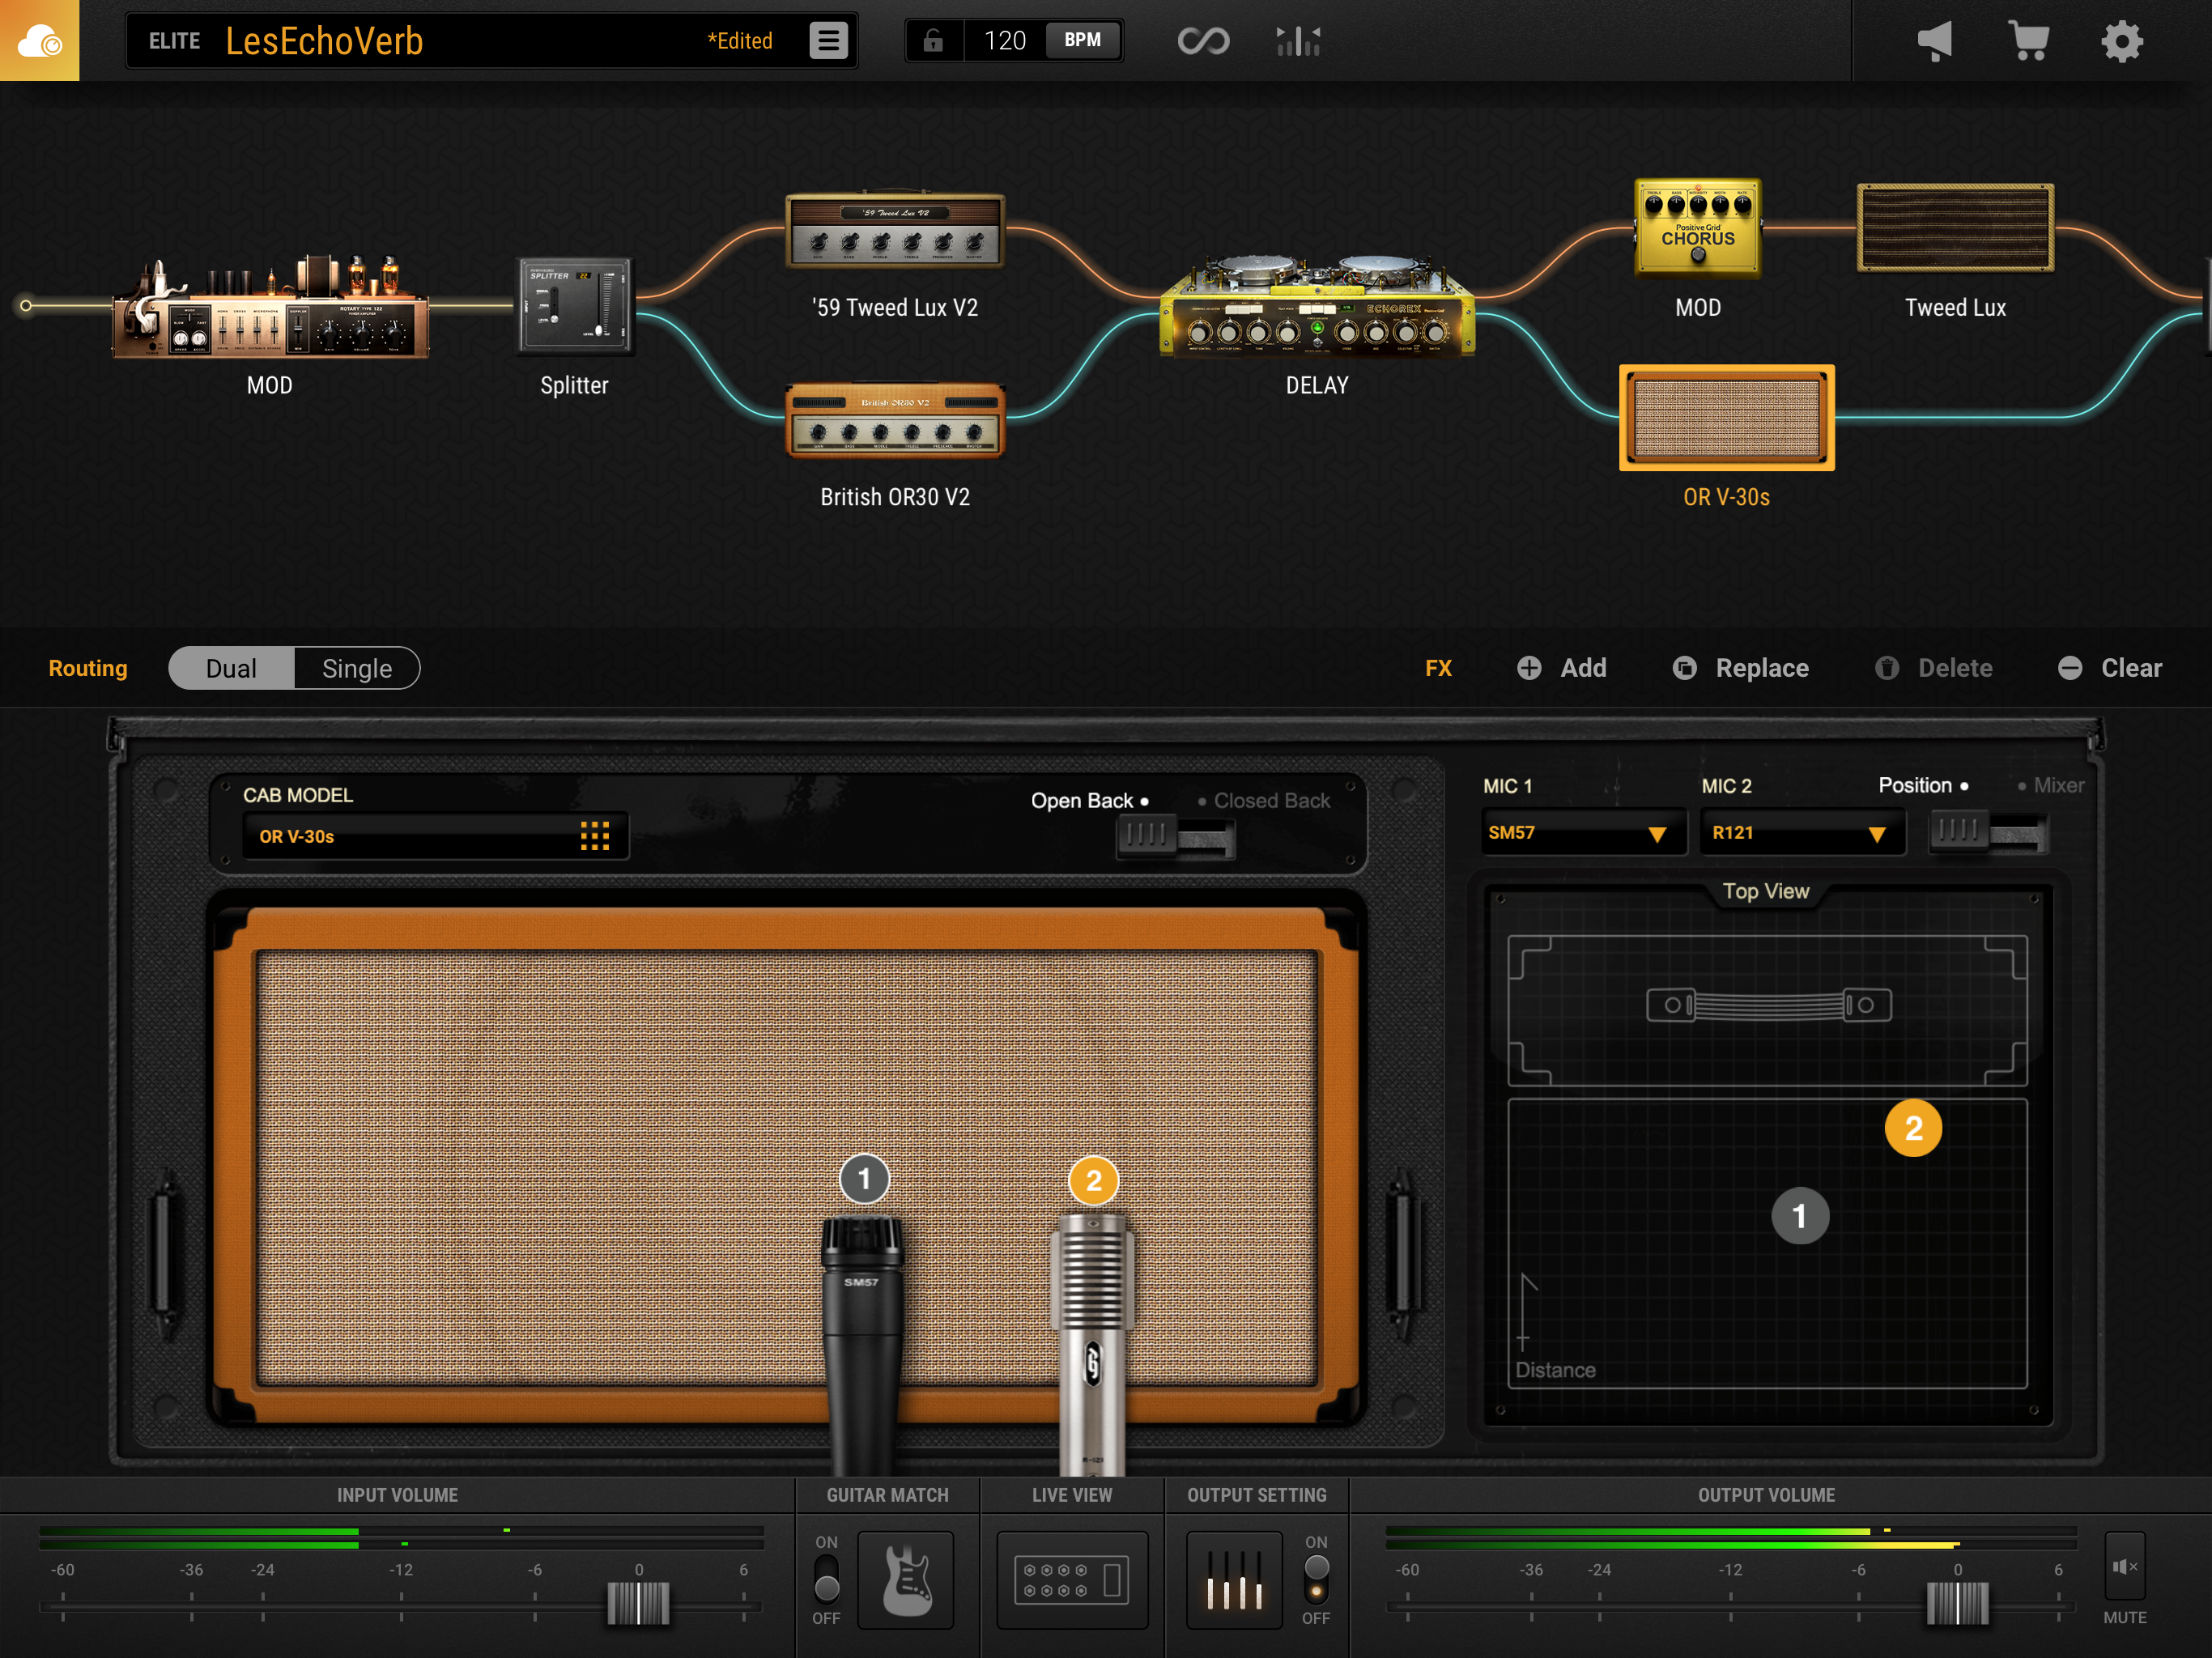Open the cab model grid browser
The height and width of the screenshot is (1658, 2212).
coord(596,836)
